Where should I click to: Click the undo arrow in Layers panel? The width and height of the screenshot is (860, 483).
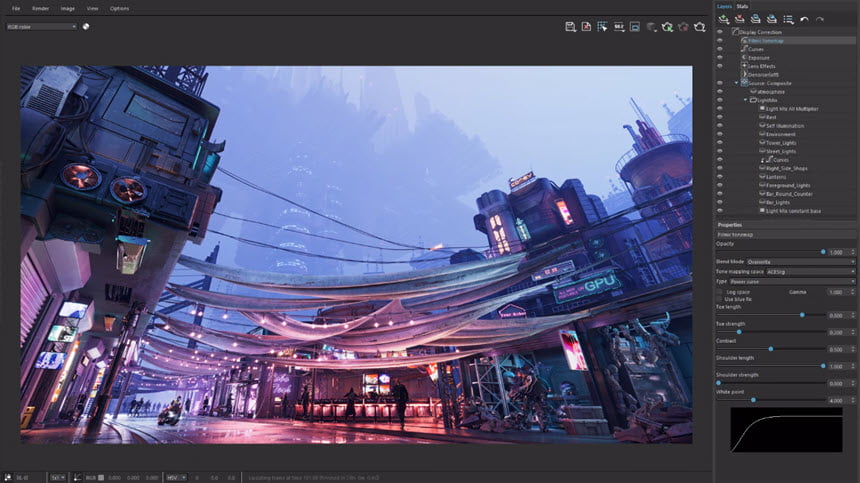coord(804,19)
